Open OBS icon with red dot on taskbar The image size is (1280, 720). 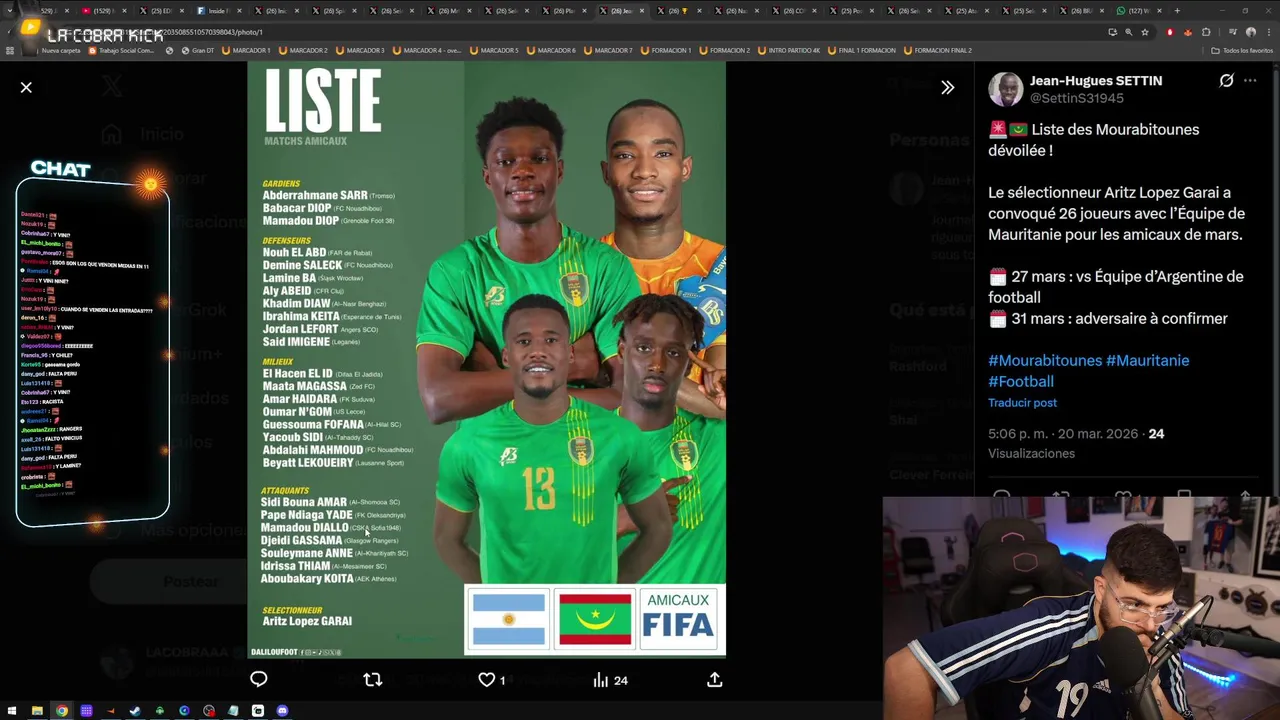[x=209, y=711]
